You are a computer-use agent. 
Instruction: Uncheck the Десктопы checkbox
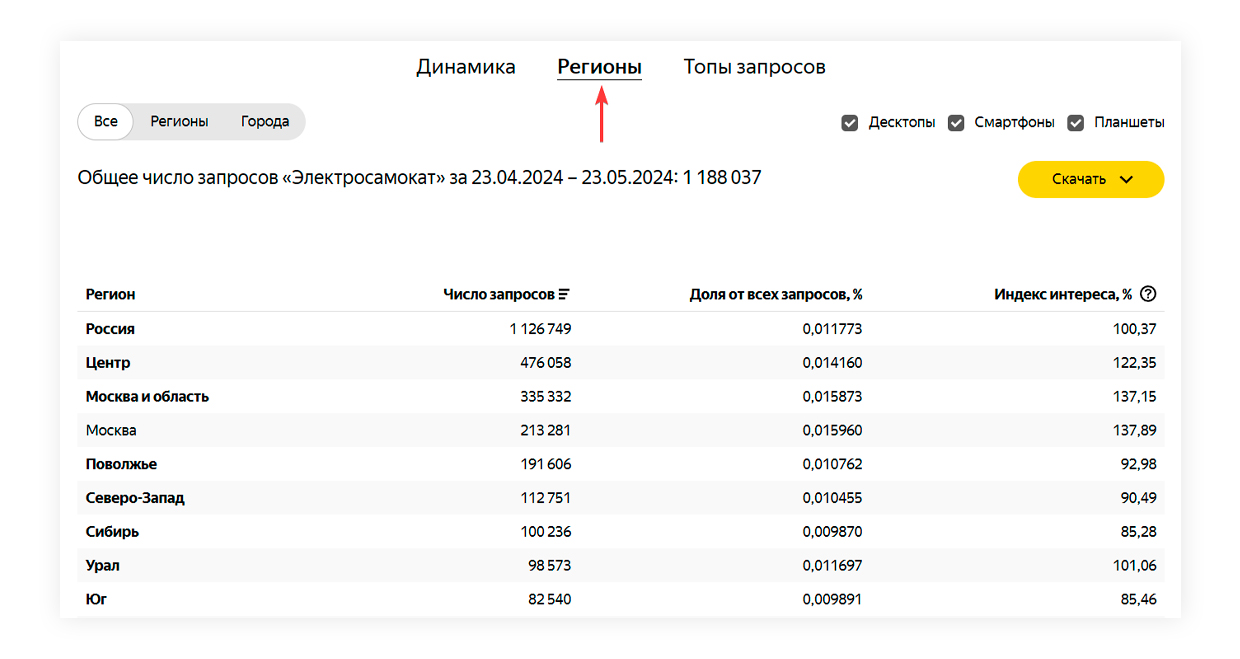point(850,123)
